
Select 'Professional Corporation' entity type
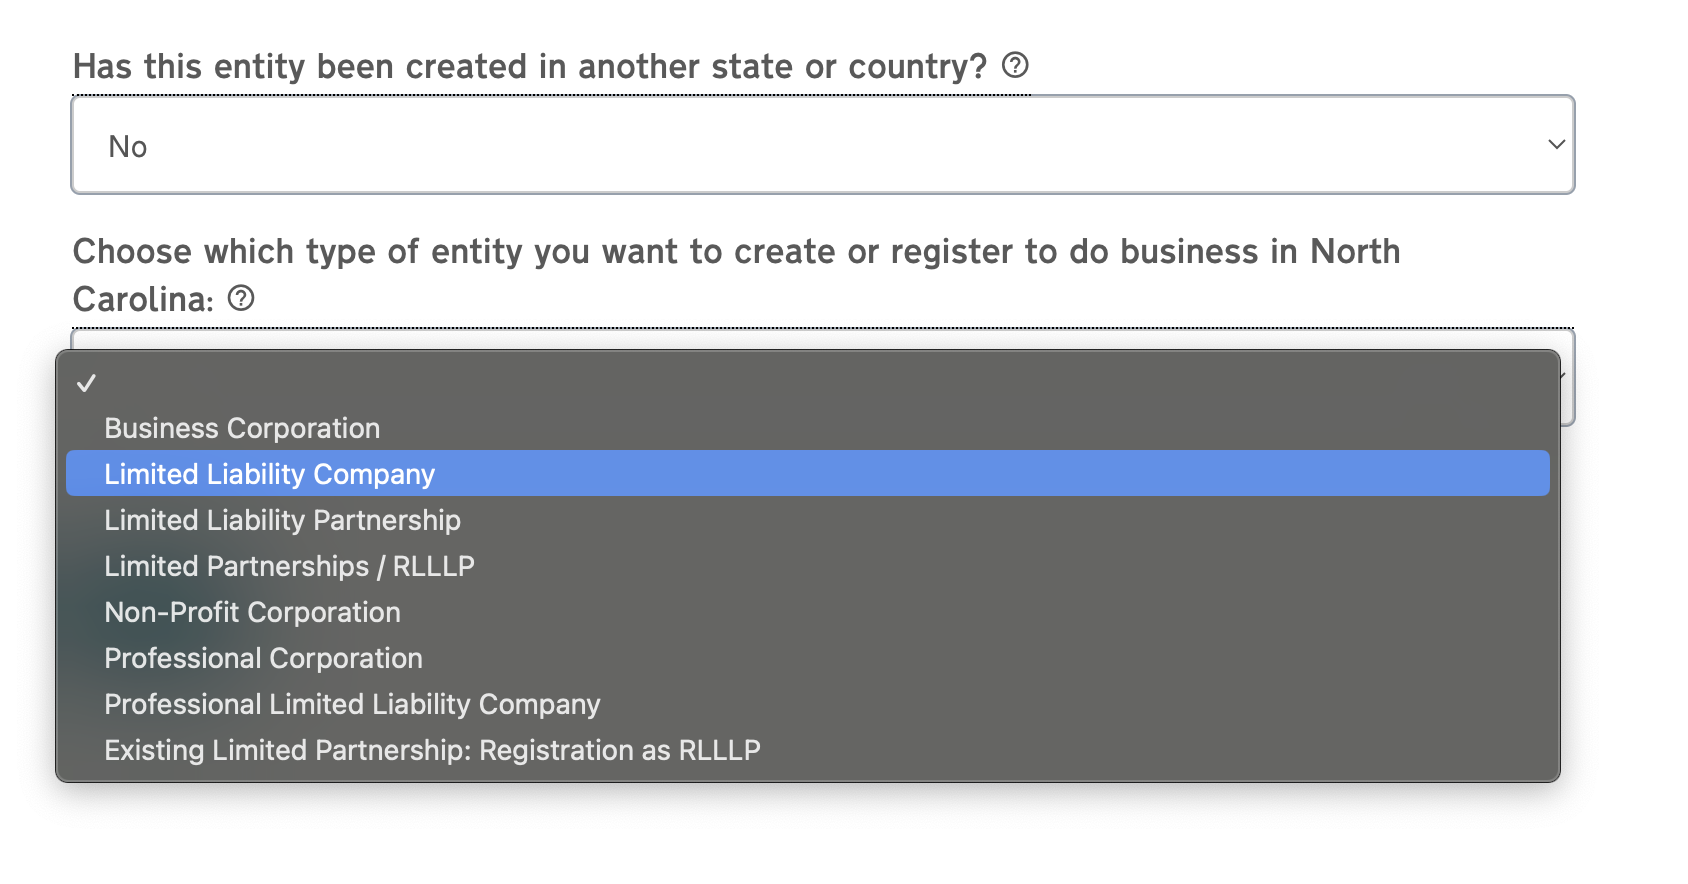coord(263,658)
